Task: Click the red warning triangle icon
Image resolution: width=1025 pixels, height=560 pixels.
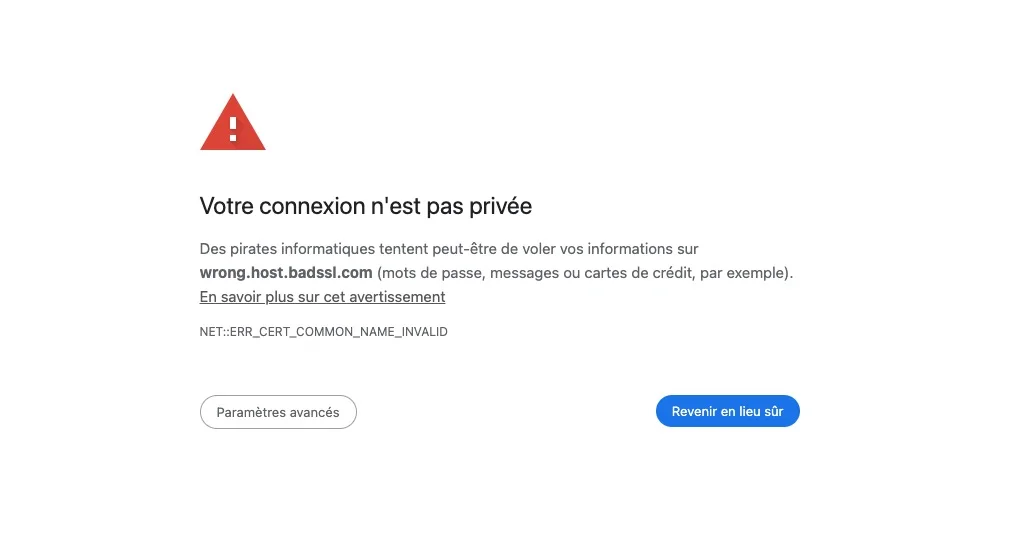Action: pos(232,124)
